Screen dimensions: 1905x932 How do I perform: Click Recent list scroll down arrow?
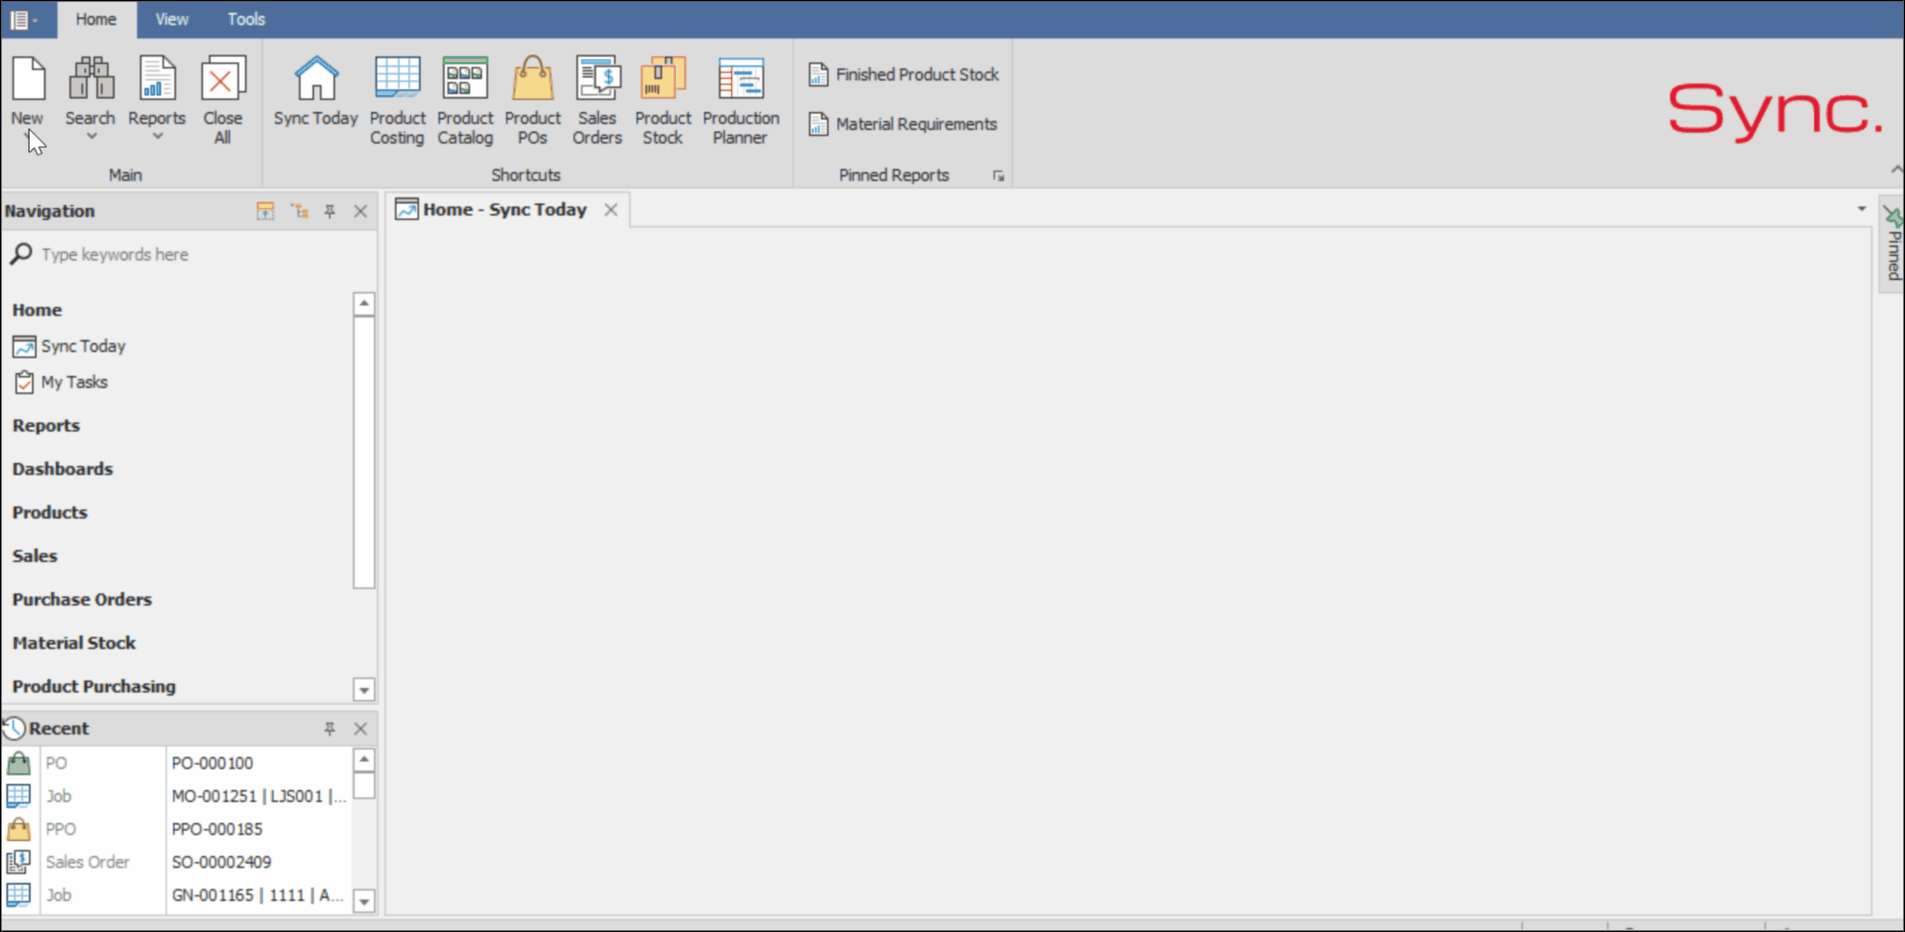(x=364, y=902)
